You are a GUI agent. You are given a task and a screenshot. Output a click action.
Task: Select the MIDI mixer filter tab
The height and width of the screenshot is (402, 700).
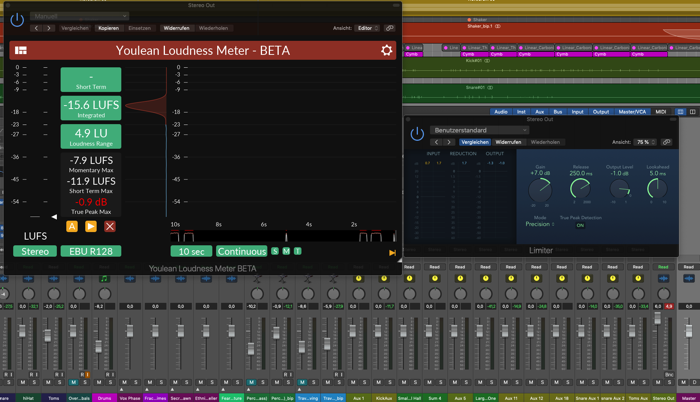661,112
